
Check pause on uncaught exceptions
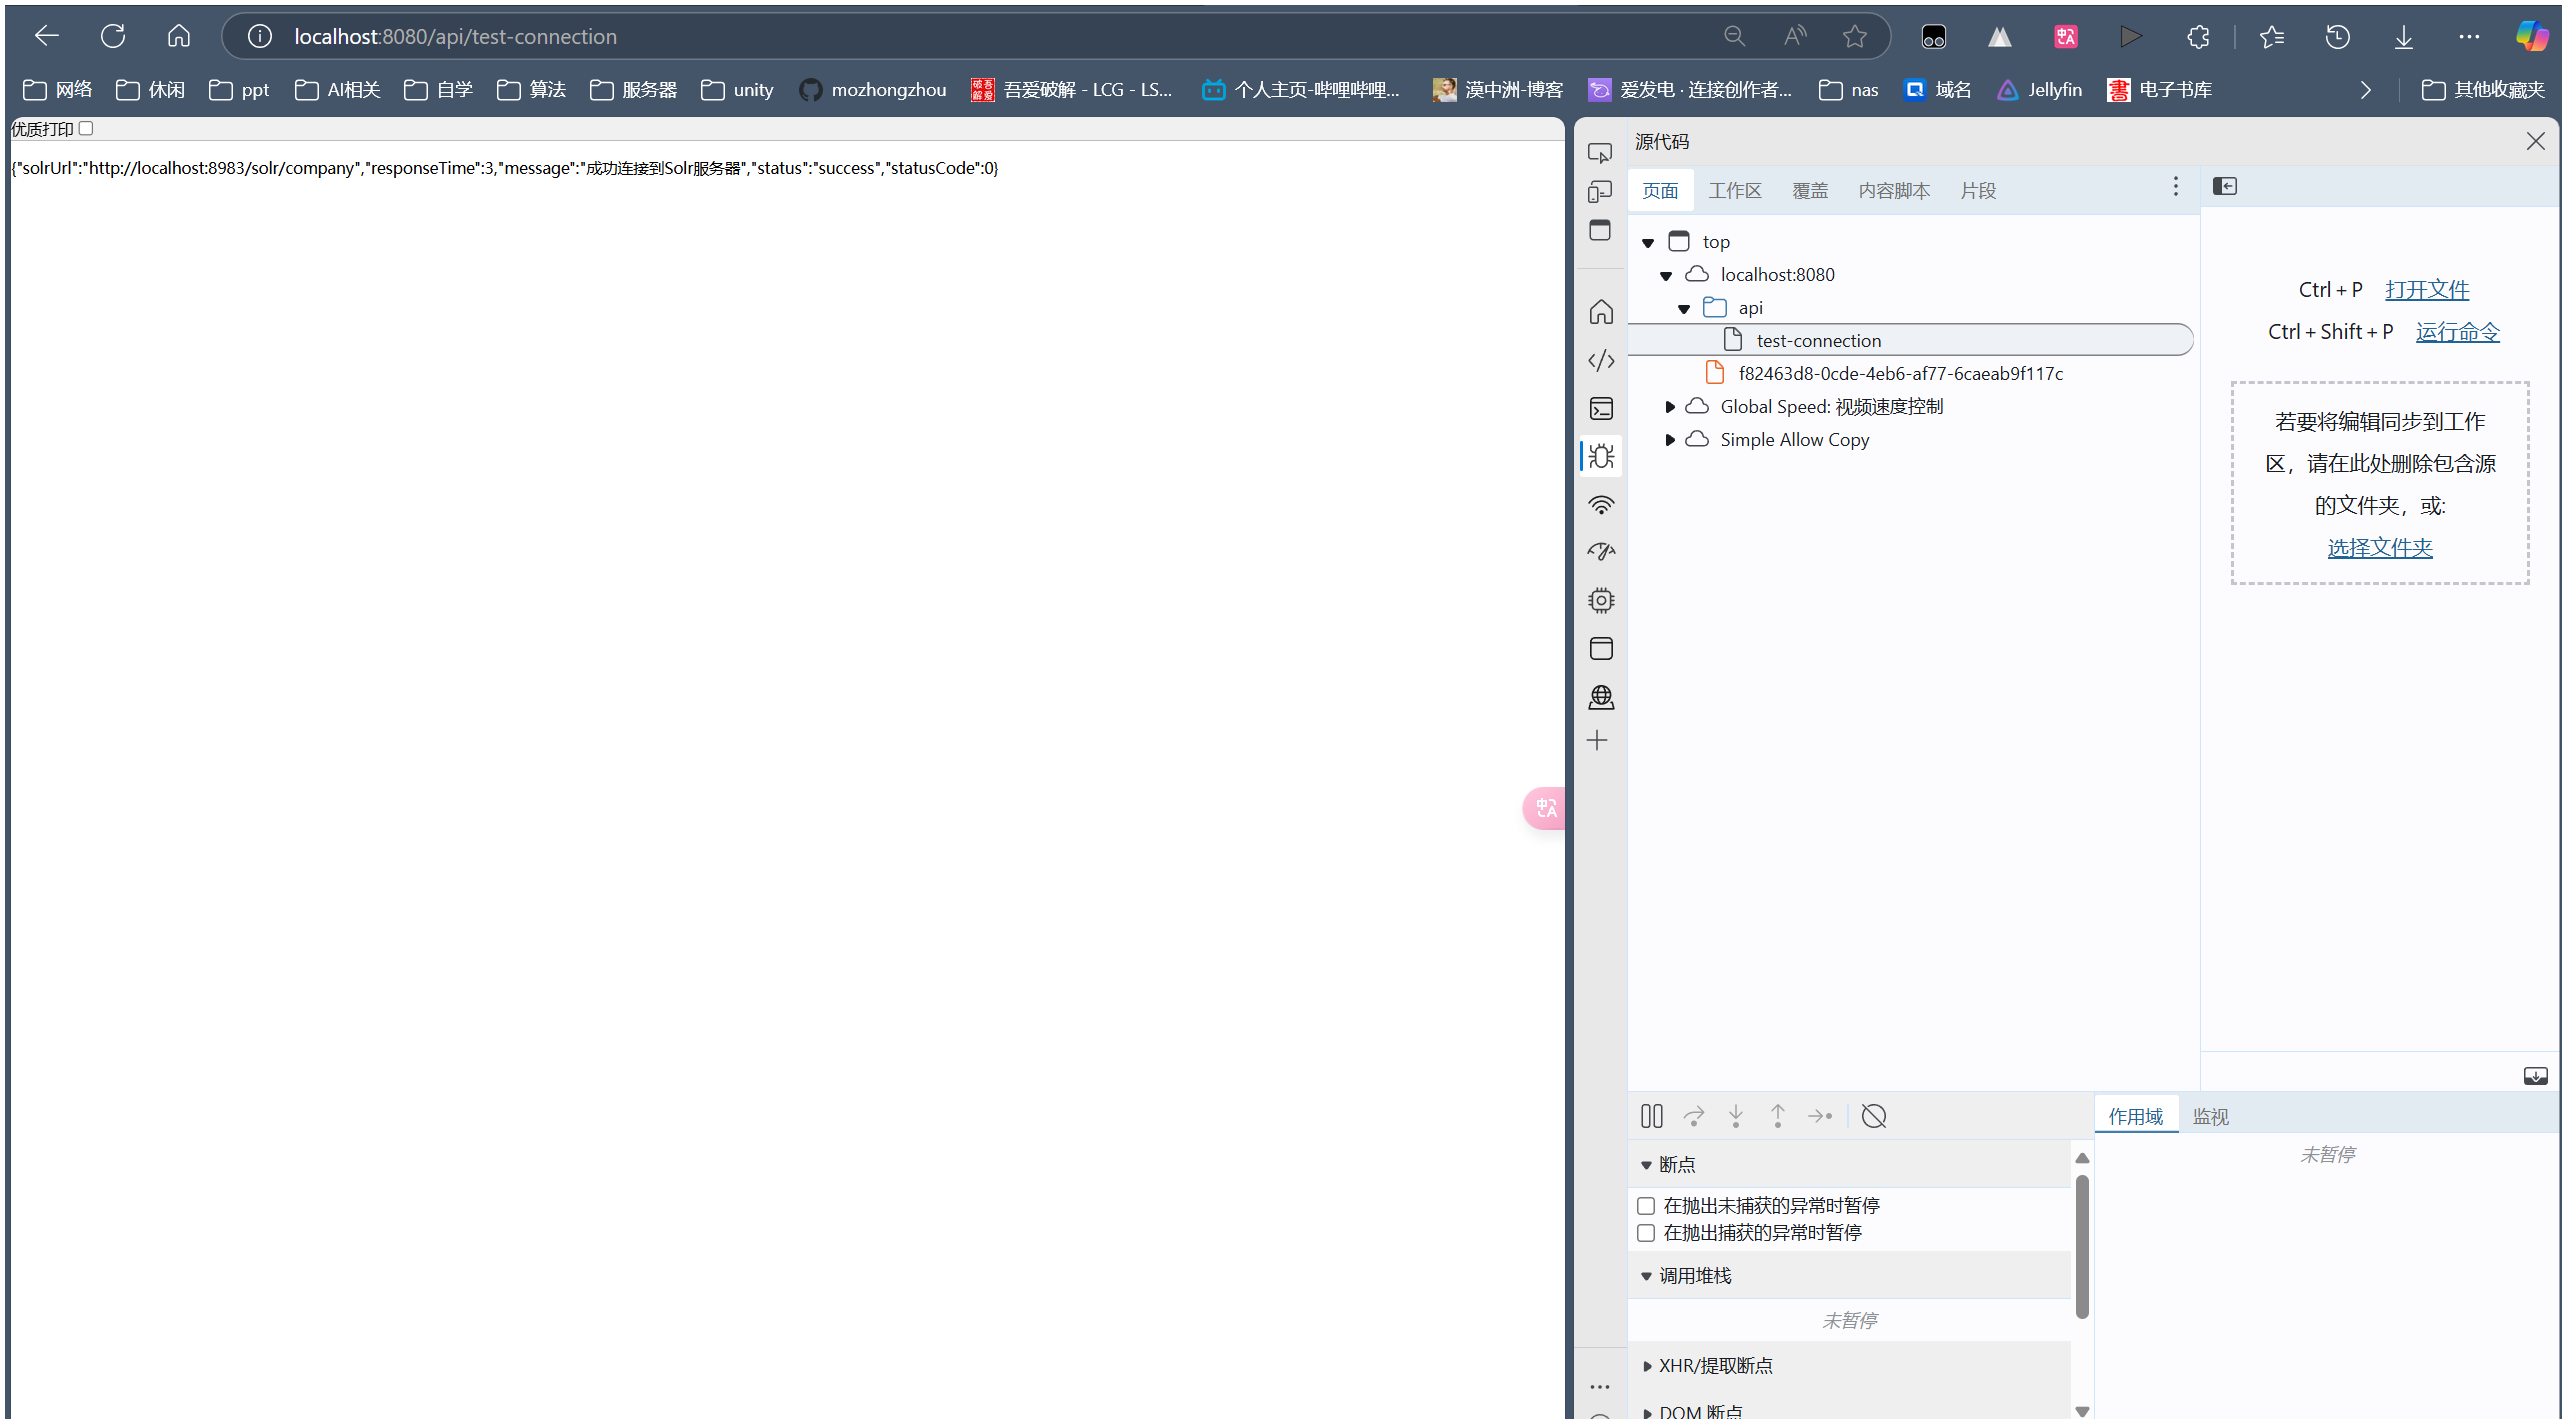(x=1646, y=1206)
